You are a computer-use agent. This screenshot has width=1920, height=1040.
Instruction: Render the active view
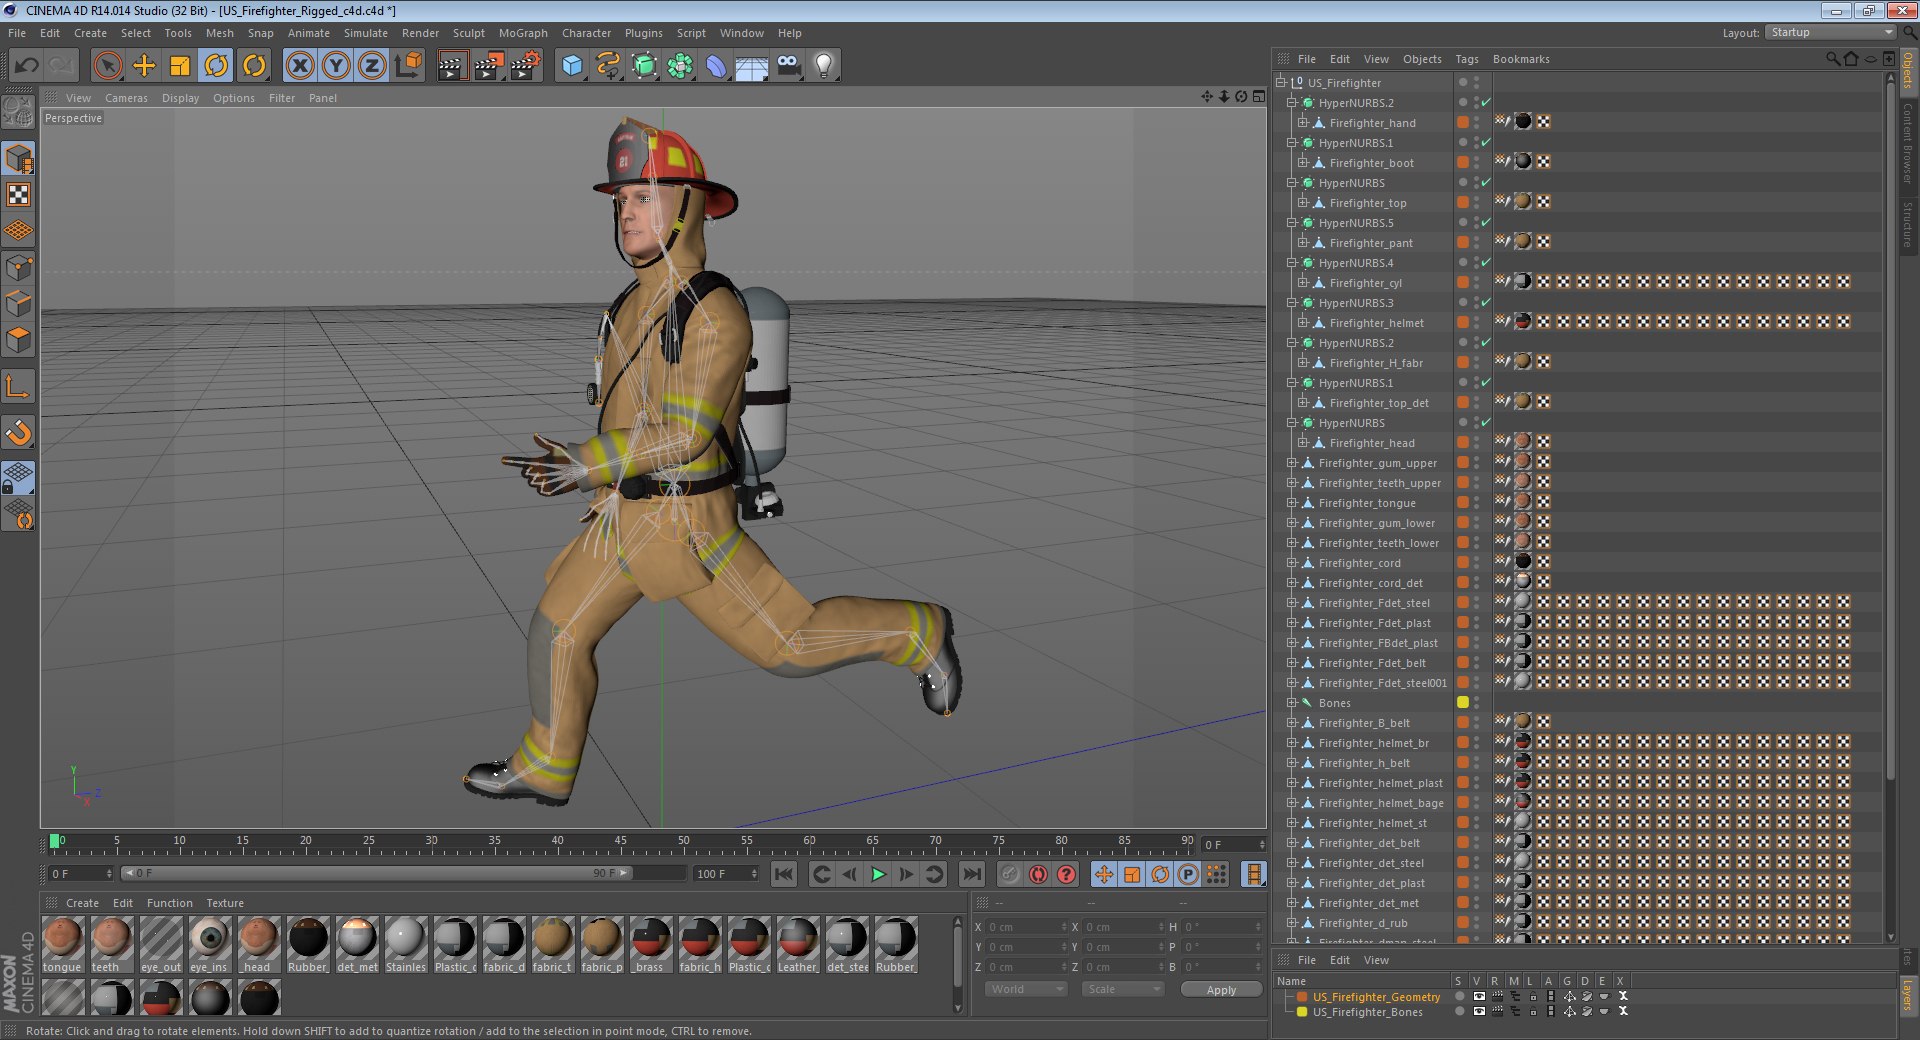coord(452,66)
